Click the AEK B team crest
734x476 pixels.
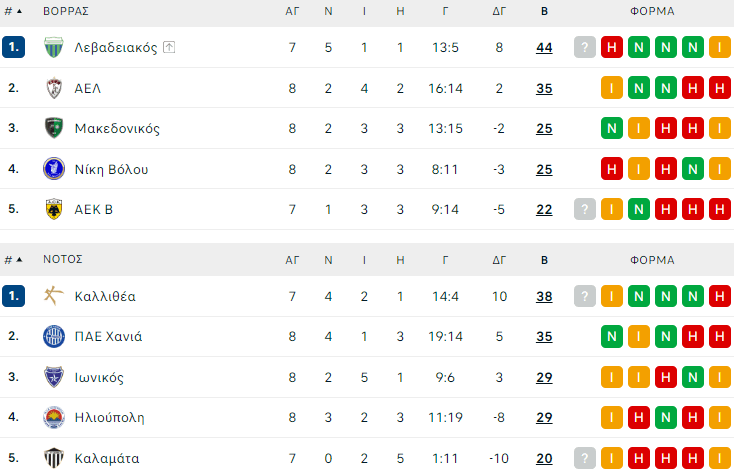pyautogui.click(x=54, y=209)
